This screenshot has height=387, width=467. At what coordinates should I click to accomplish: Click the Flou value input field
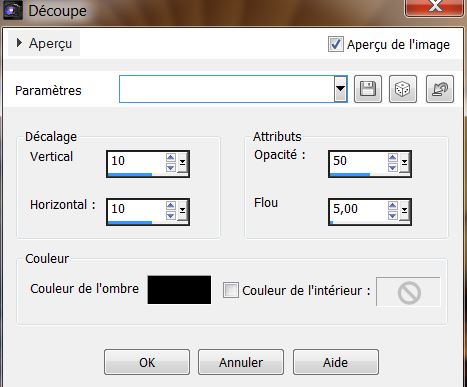click(358, 209)
